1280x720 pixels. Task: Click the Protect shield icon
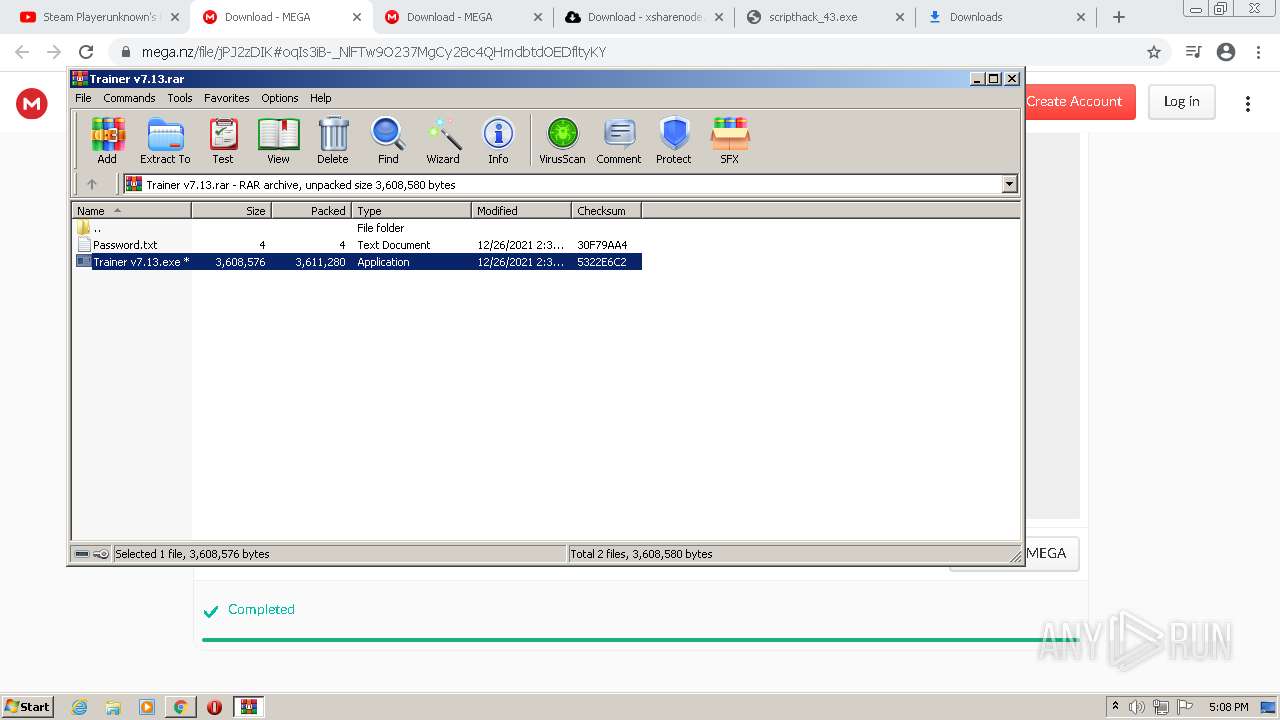[674, 140]
